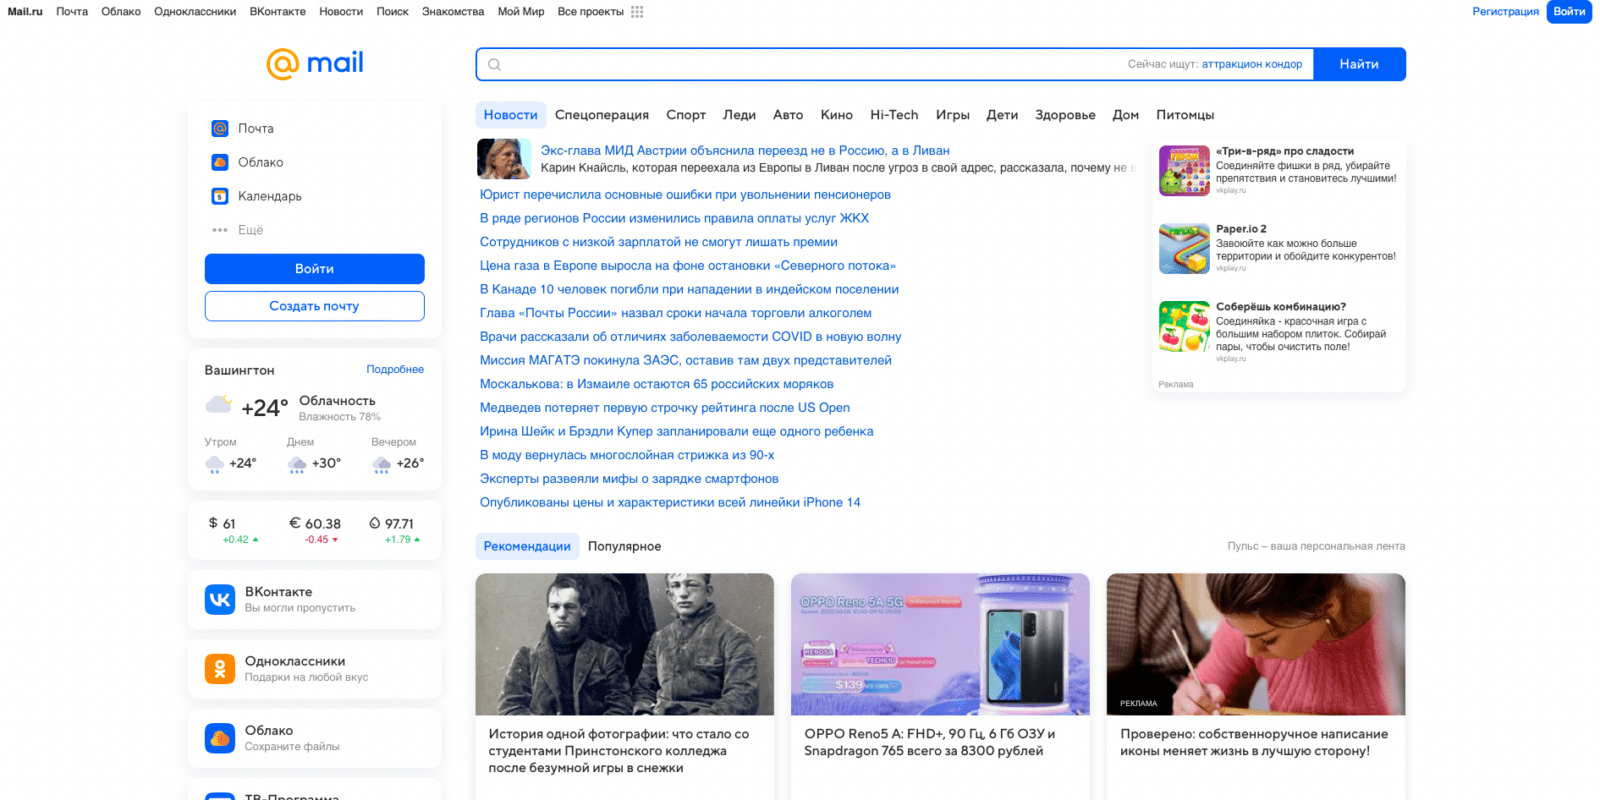Open the Календарь sidebar label

[270, 196]
